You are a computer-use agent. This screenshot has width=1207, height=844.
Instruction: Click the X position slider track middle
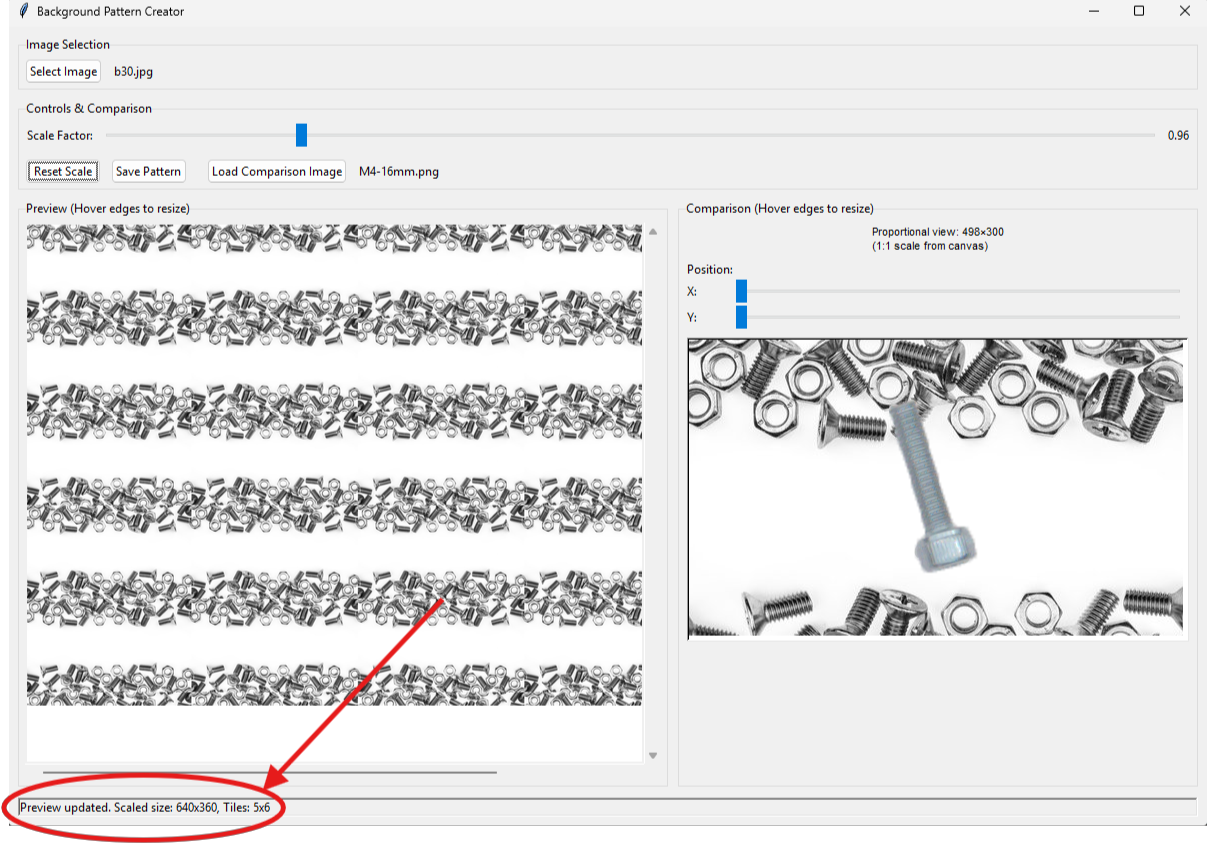tap(958, 291)
